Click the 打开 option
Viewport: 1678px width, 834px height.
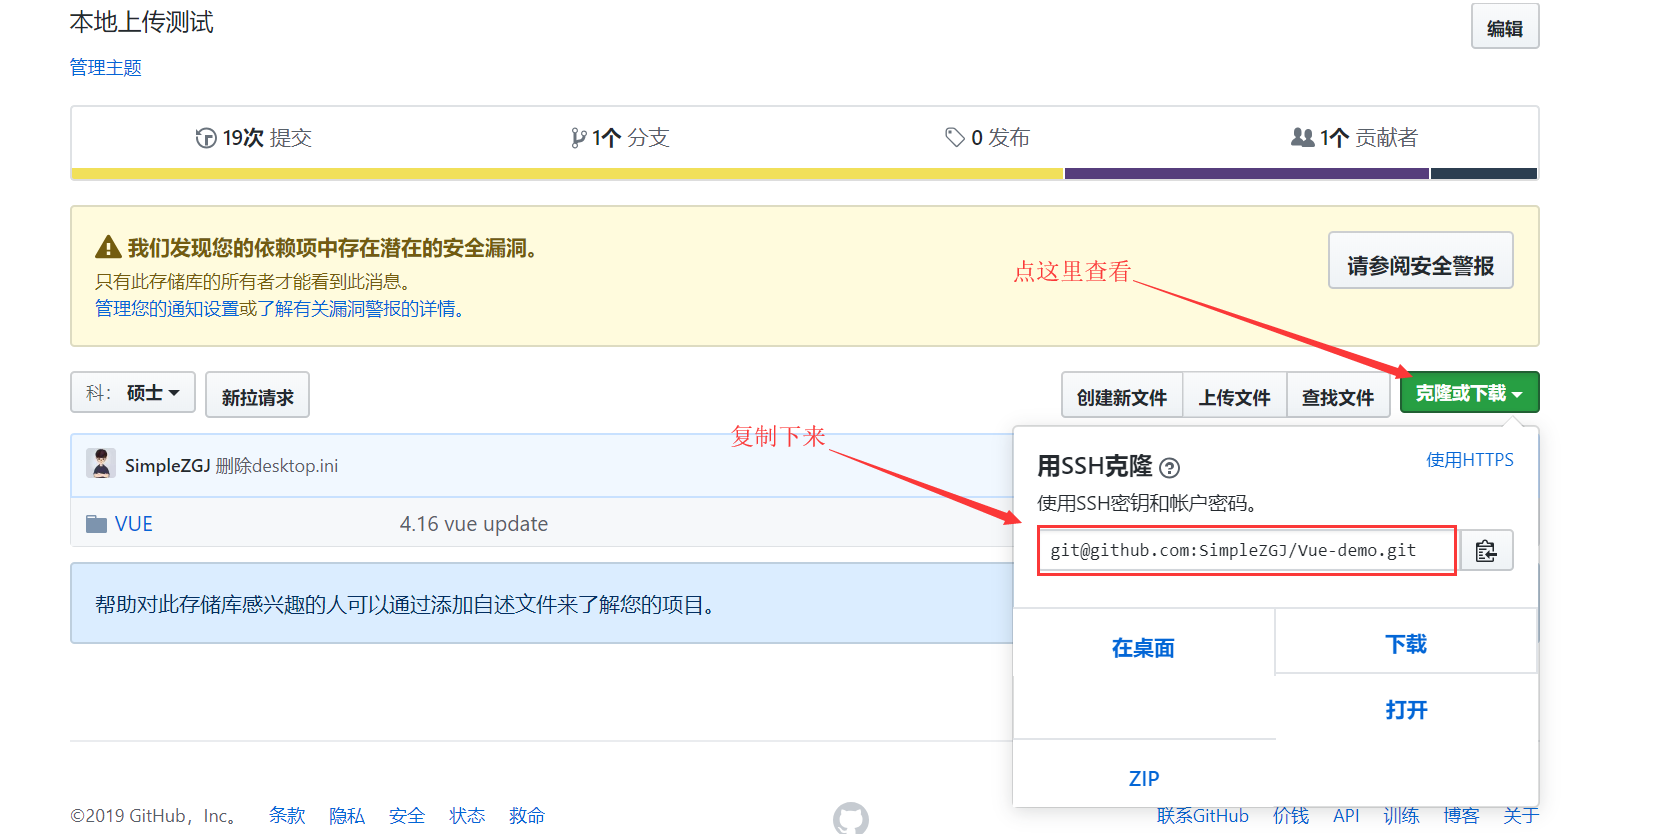pos(1406,710)
